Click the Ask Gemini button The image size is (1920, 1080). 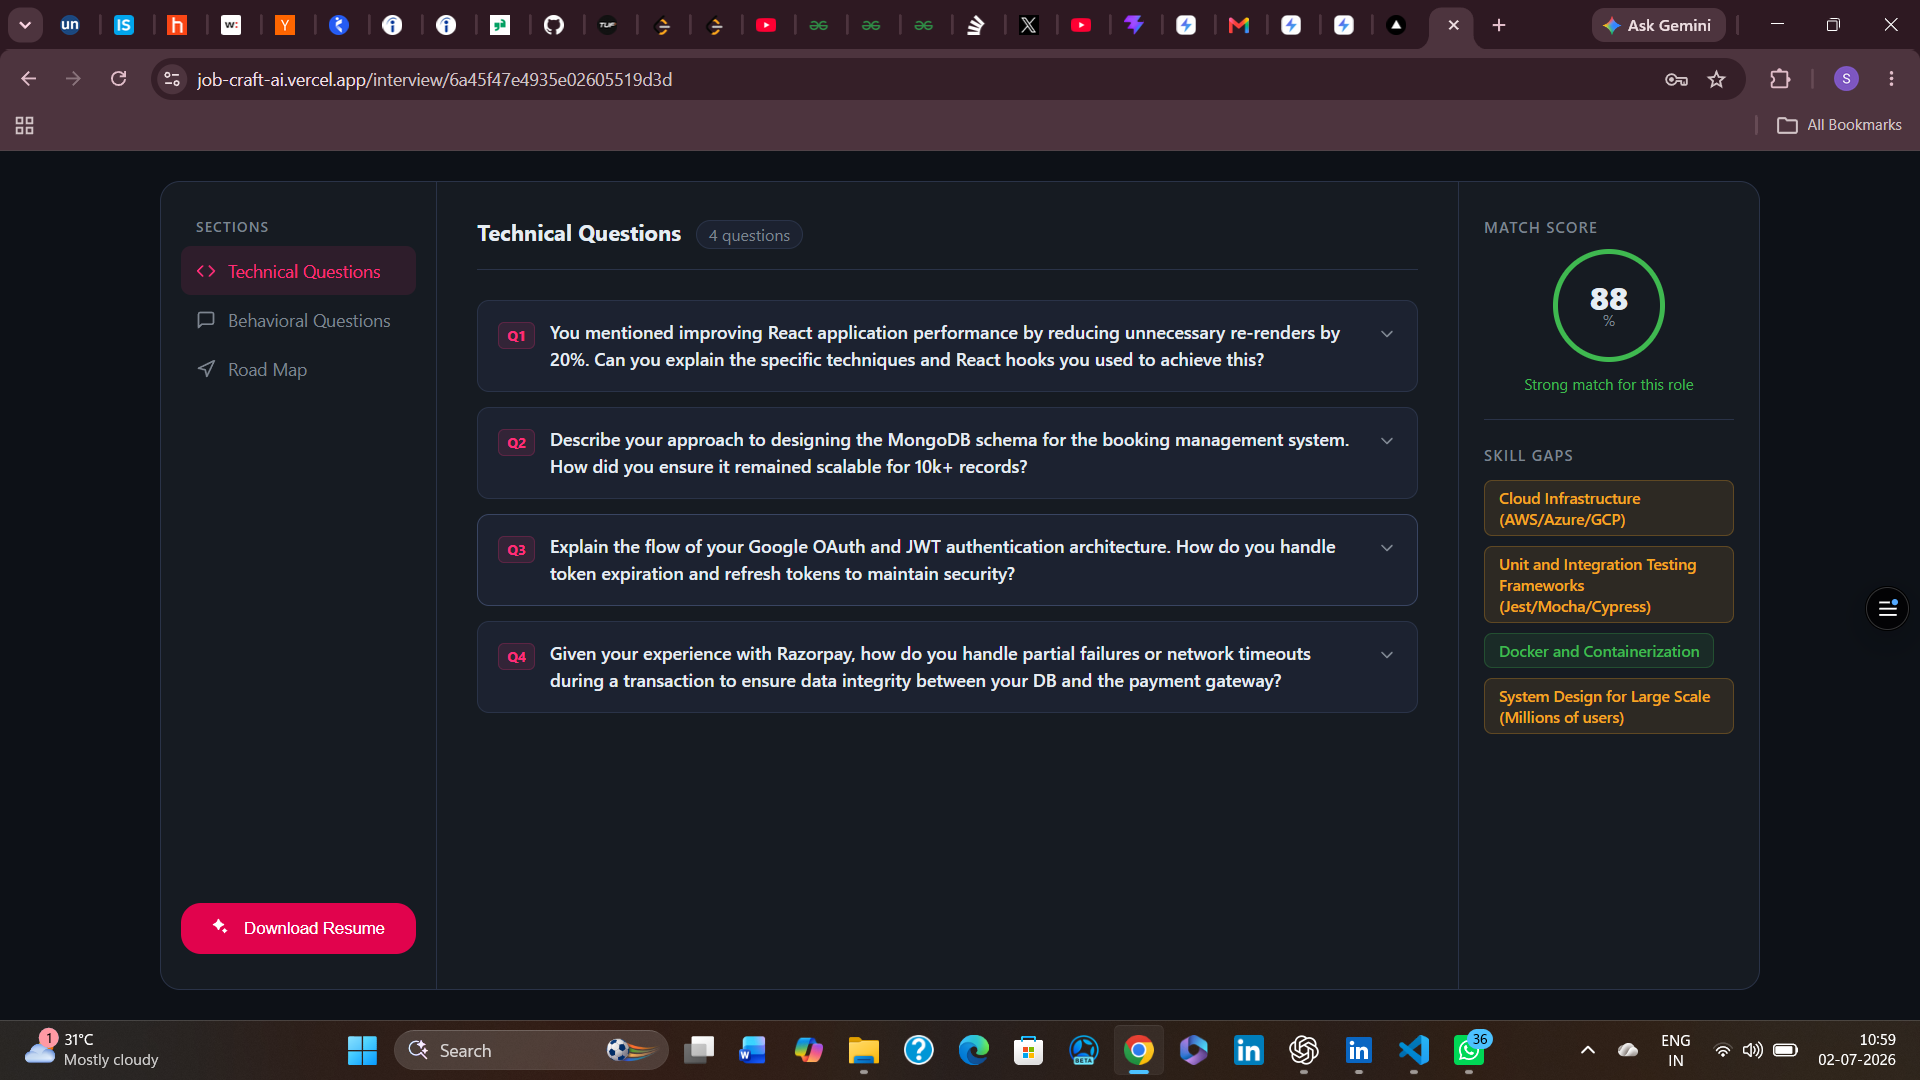(x=1658, y=25)
